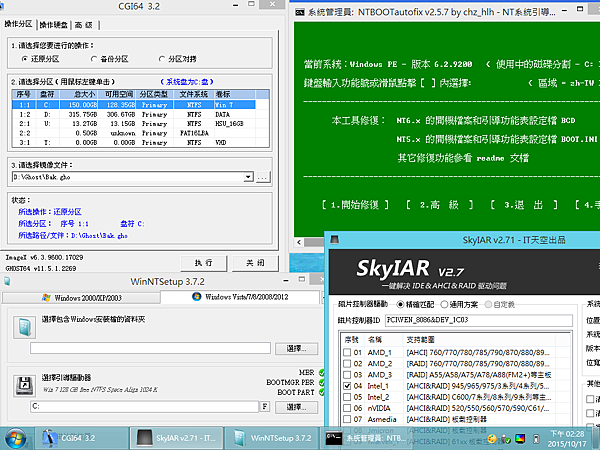Click Select button for boot drive

point(297,407)
